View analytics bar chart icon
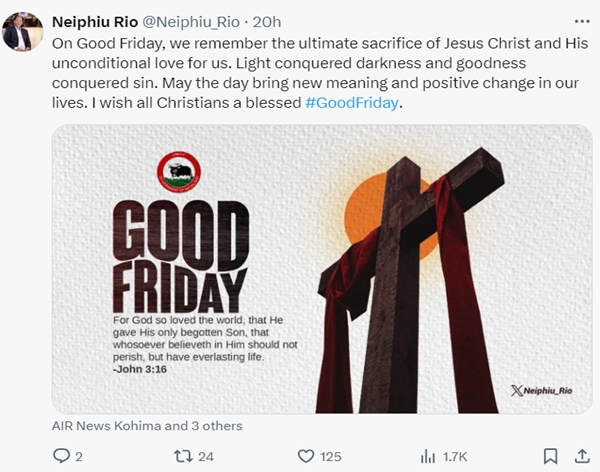 click(428, 456)
